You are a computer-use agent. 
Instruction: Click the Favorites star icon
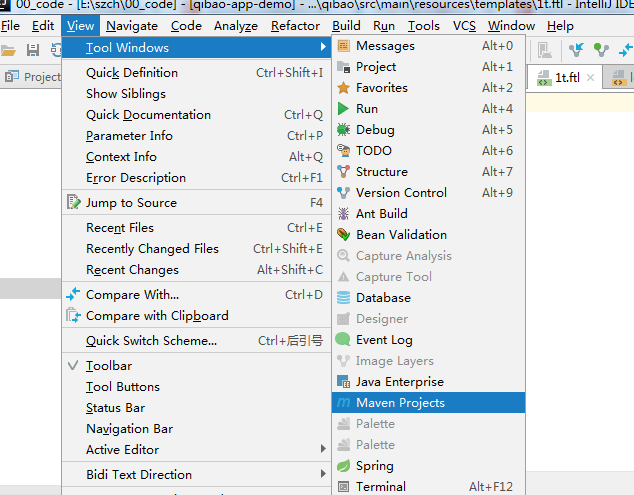pyautogui.click(x=343, y=88)
